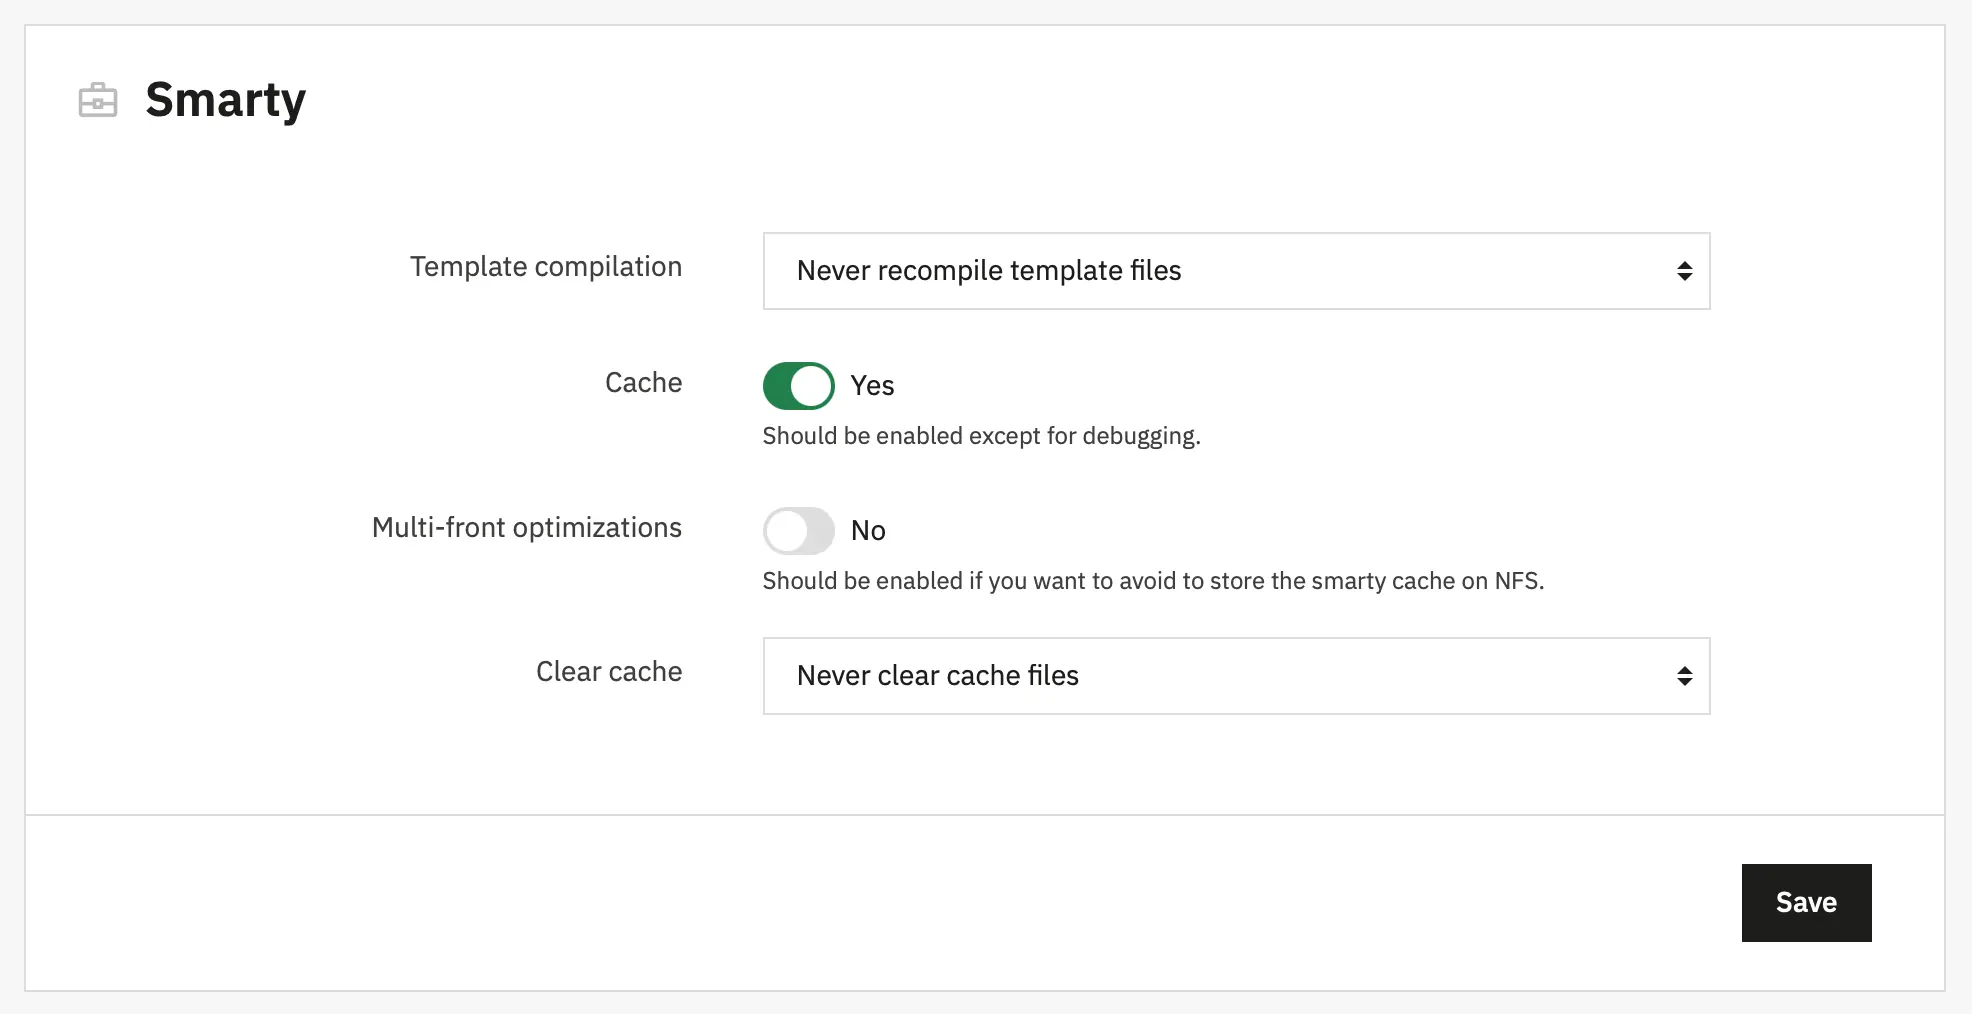
Task: Click the Save button
Action: [x=1806, y=902]
